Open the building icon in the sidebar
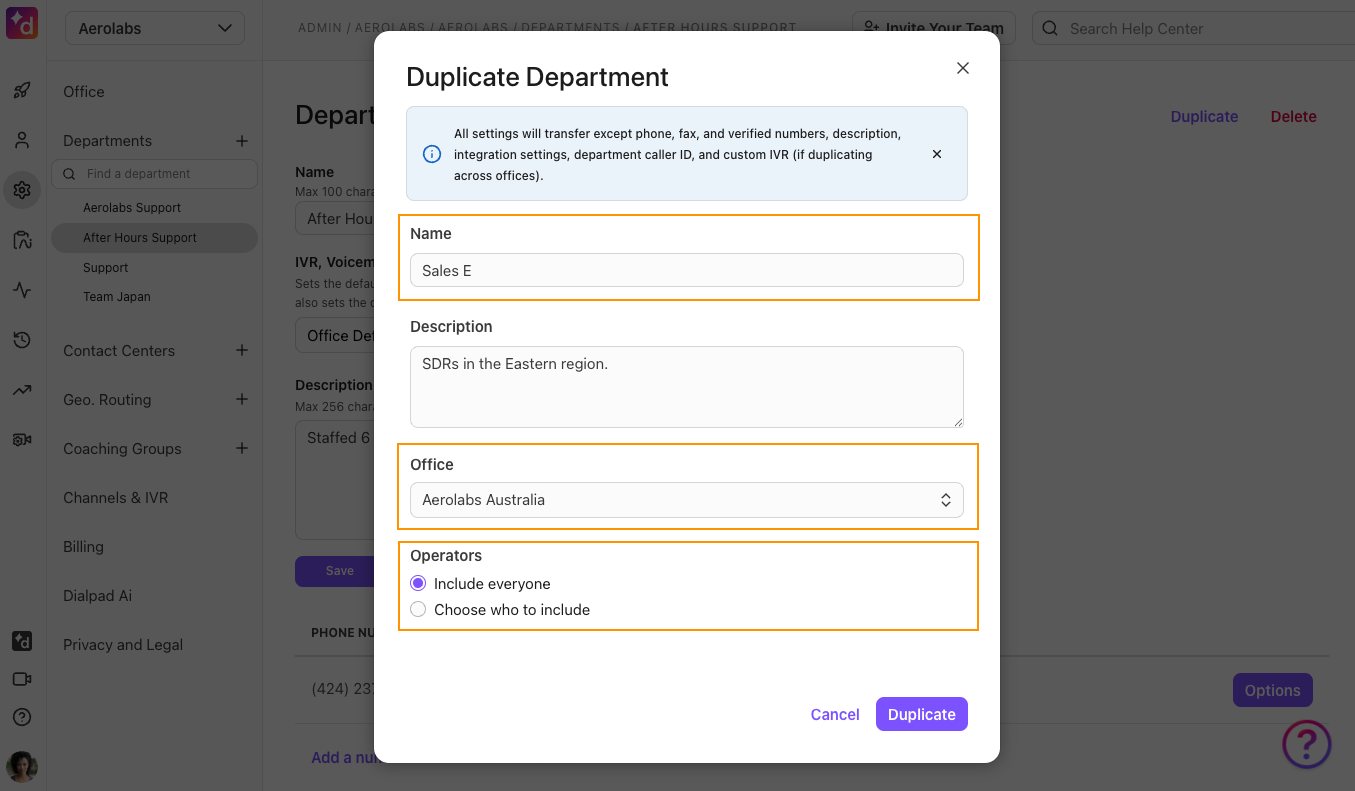The image size is (1355, 791). [x=22, y=240]
